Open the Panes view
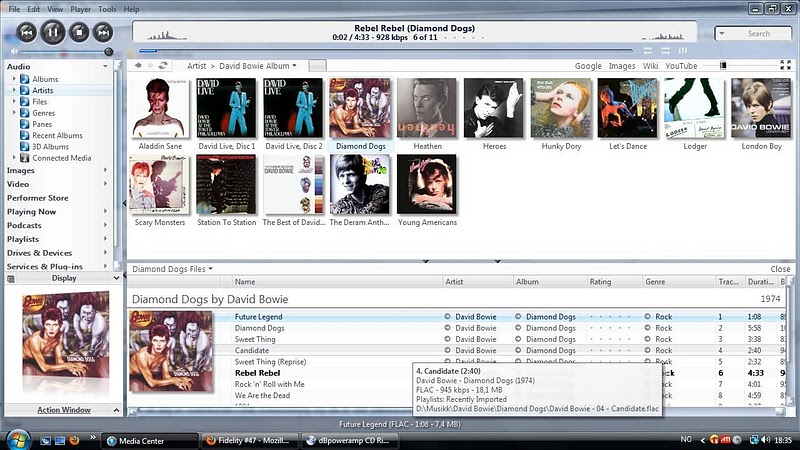Screen dimensions: 800x450 click(x=42, y=124)
